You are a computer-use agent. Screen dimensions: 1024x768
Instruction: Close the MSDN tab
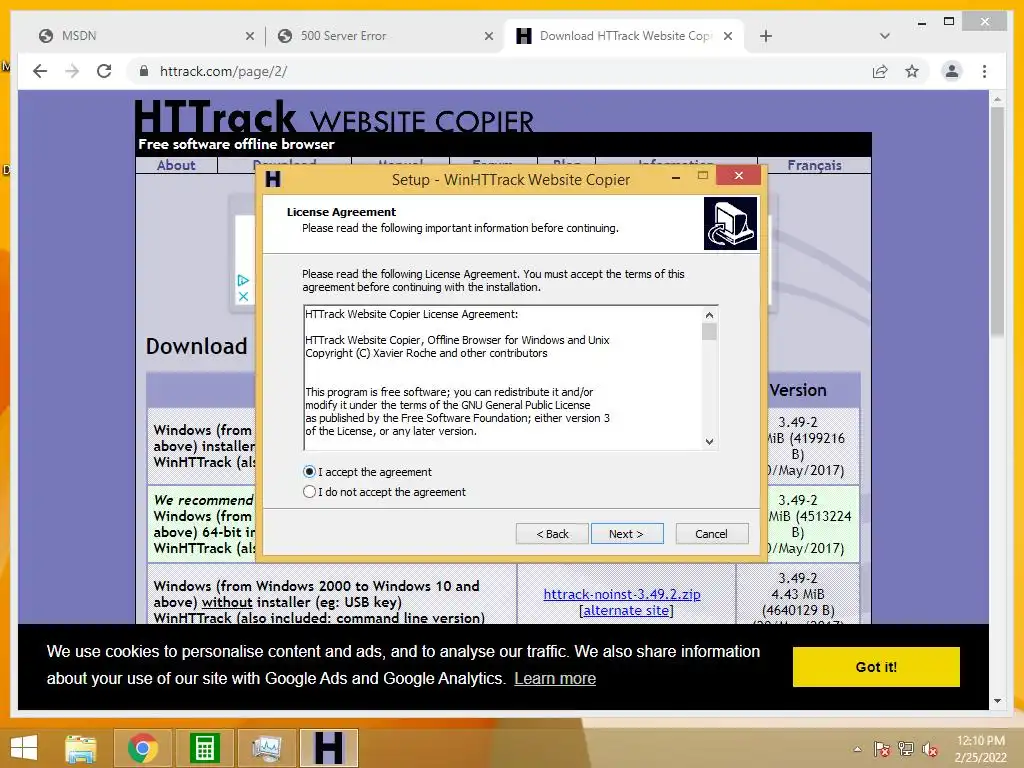pos(249,37)
